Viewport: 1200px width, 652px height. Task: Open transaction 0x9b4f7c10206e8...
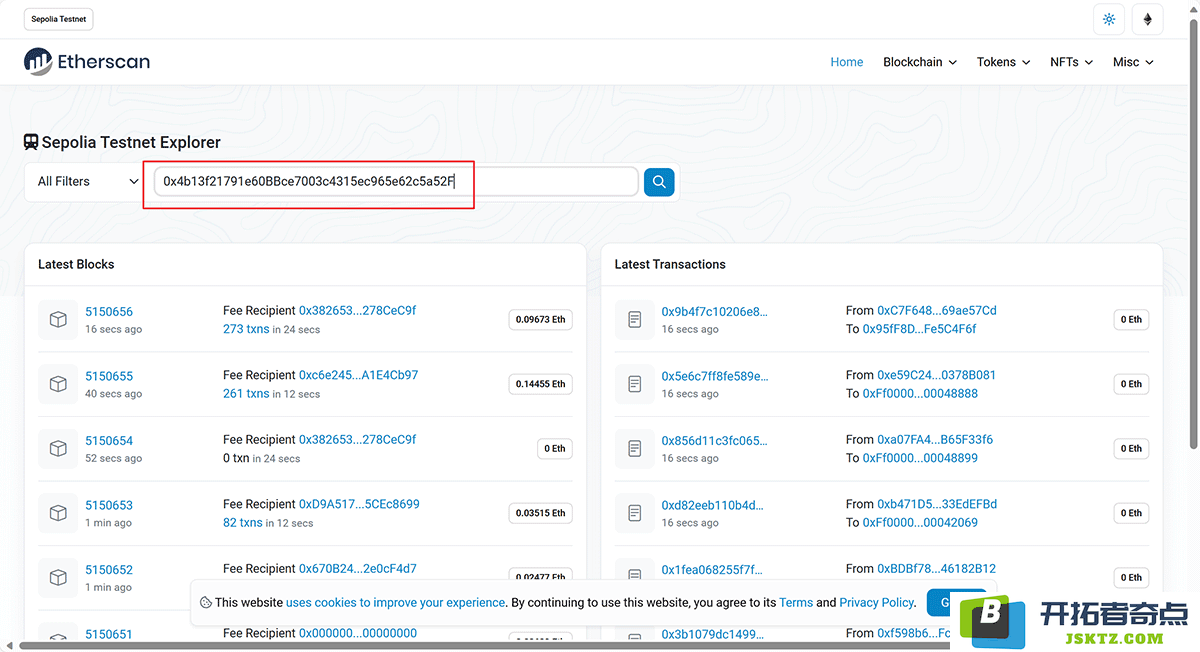(715, 312)
